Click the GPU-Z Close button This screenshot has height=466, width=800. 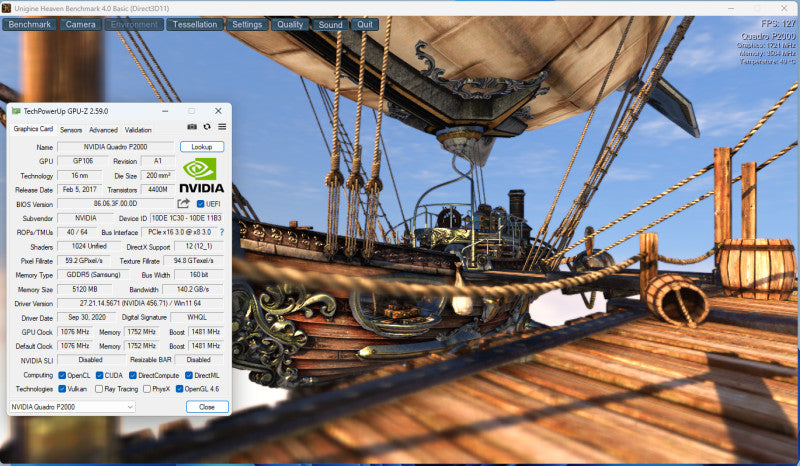[207, 407]
